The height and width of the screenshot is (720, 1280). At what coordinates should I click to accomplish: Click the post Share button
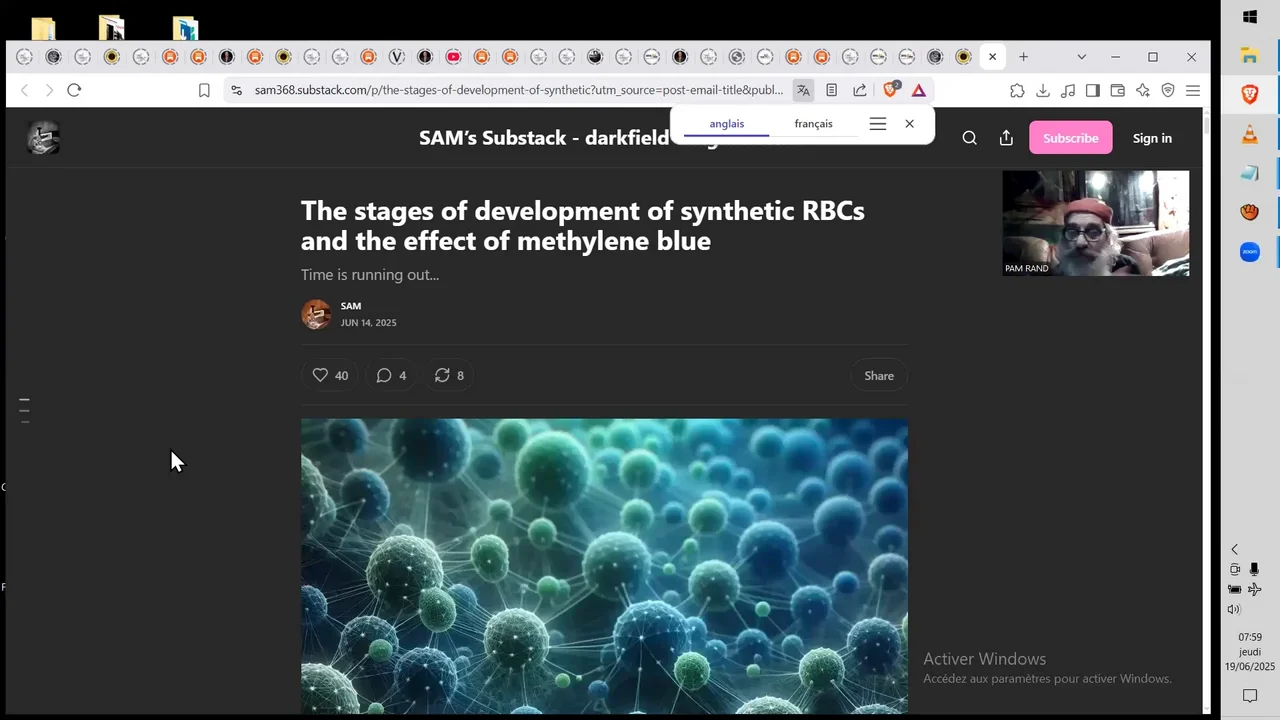879,376
